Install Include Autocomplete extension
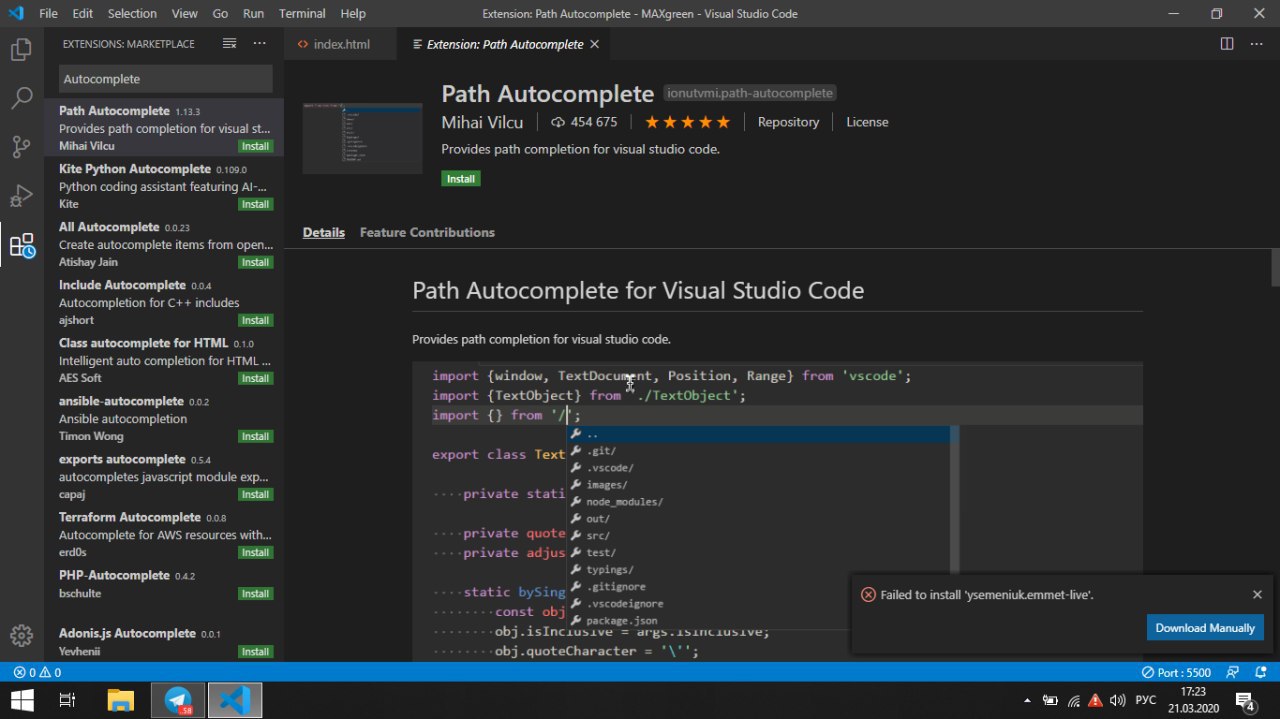This screenshot has width=1280, height=719. [x=255, y=320]
